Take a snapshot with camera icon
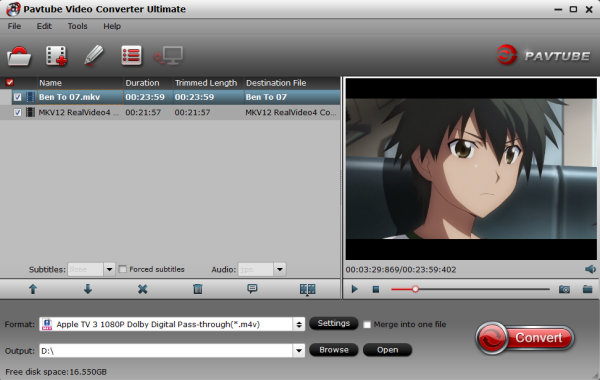Image resolution: width=600 pixels, height=380 pixels. (x=564, y=289)
